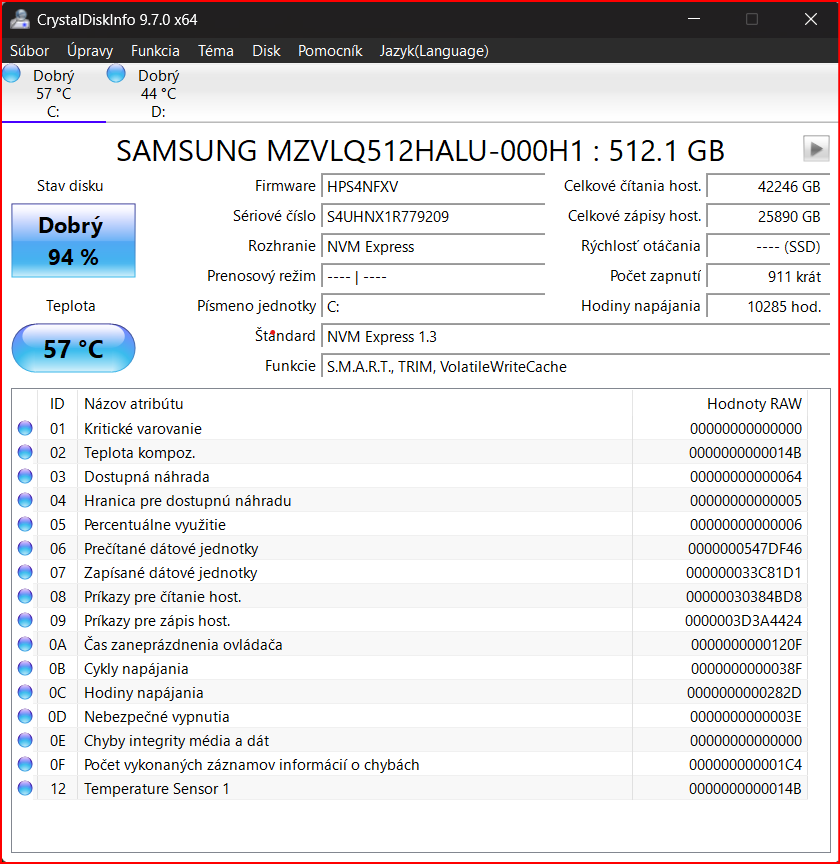The height and width of the screenshot is (864, 840).
Task: Click the blue health status circle for drive C:
Action: [11, 73]
